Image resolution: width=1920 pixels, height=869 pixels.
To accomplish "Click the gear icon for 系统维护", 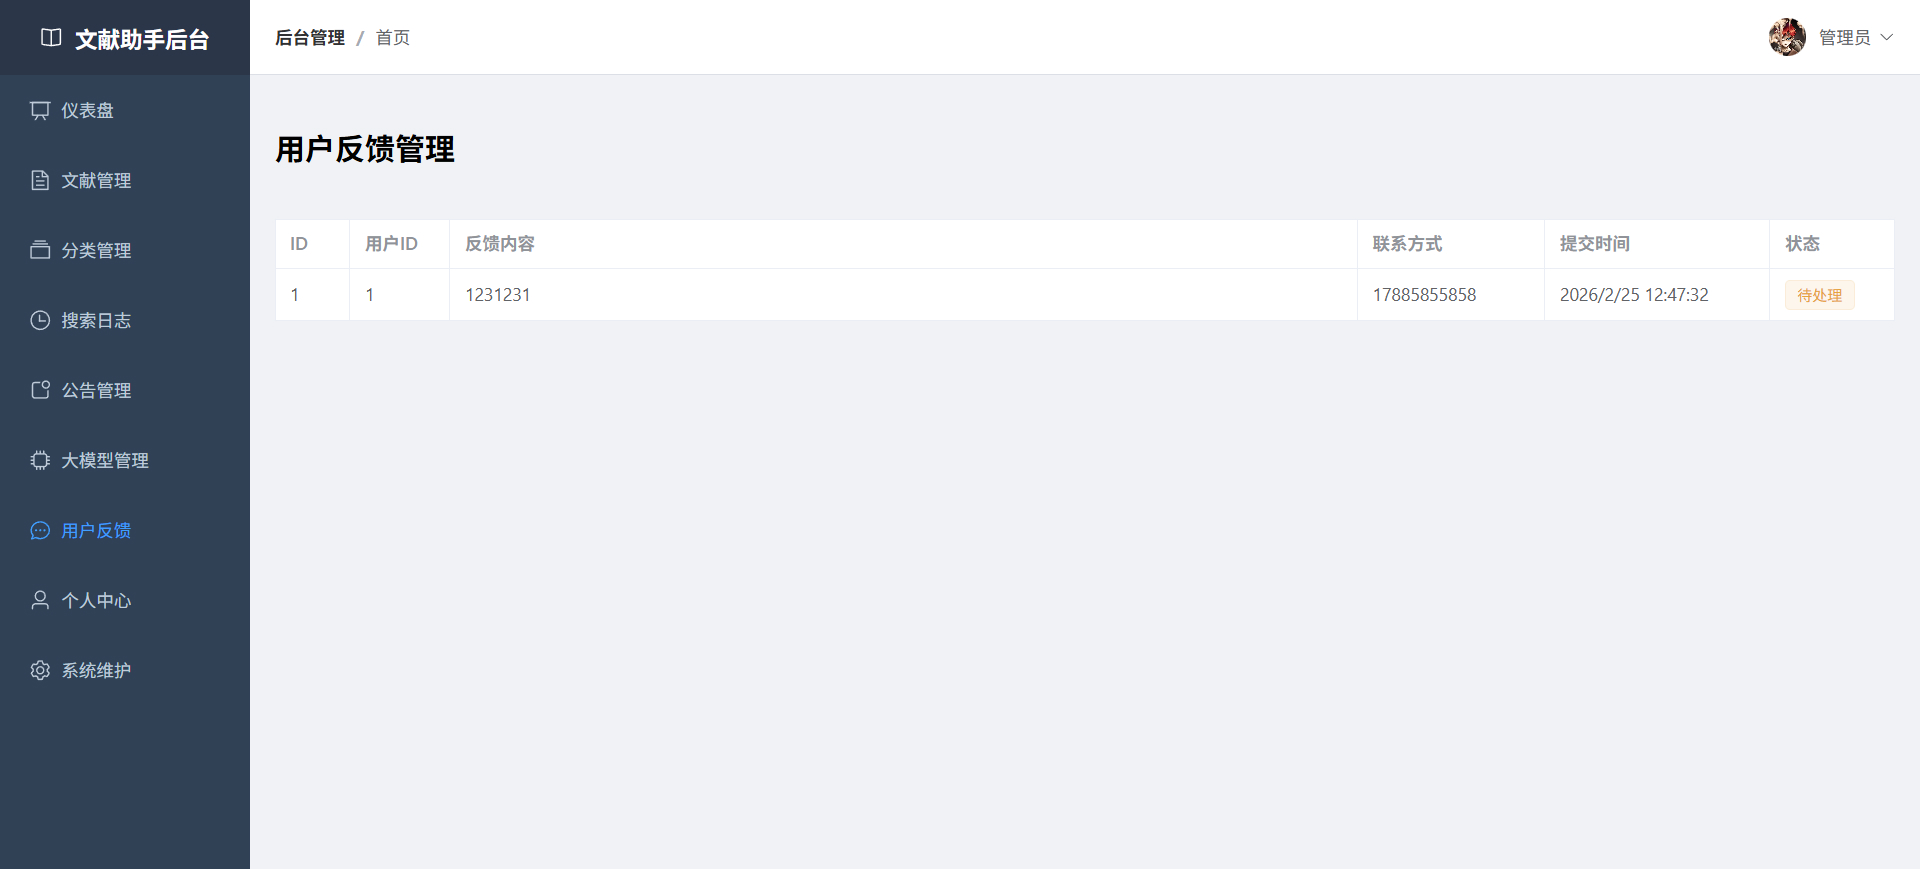I will [x=40, y=670].
